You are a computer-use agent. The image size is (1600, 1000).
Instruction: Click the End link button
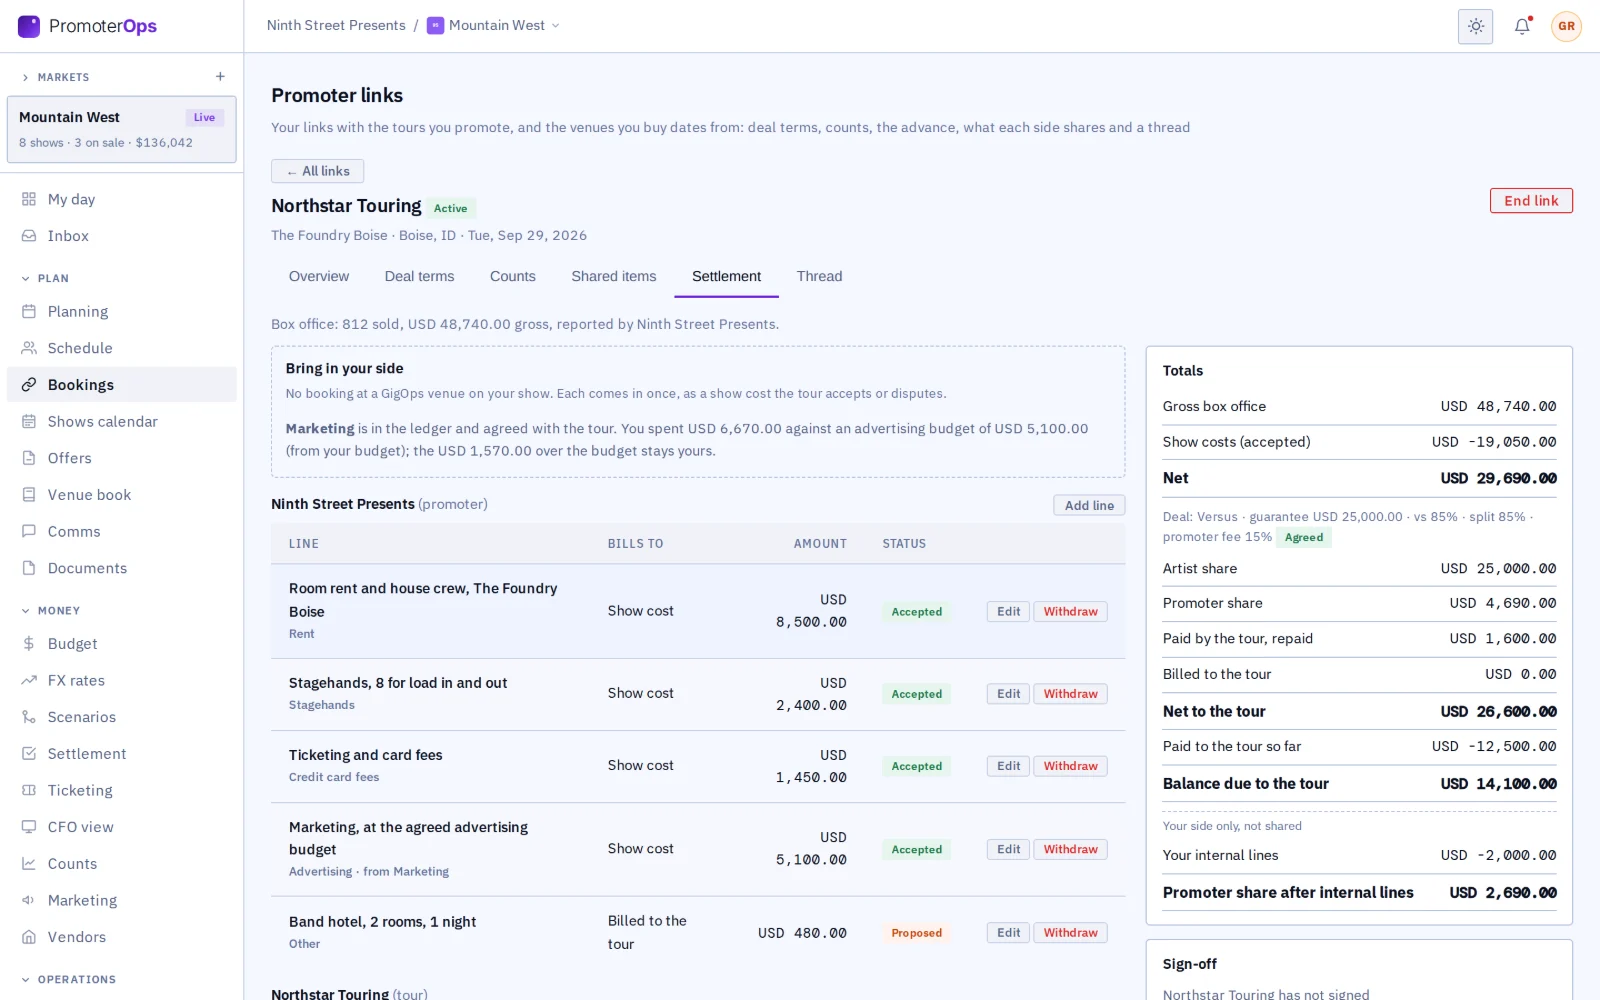(1531, 201)
